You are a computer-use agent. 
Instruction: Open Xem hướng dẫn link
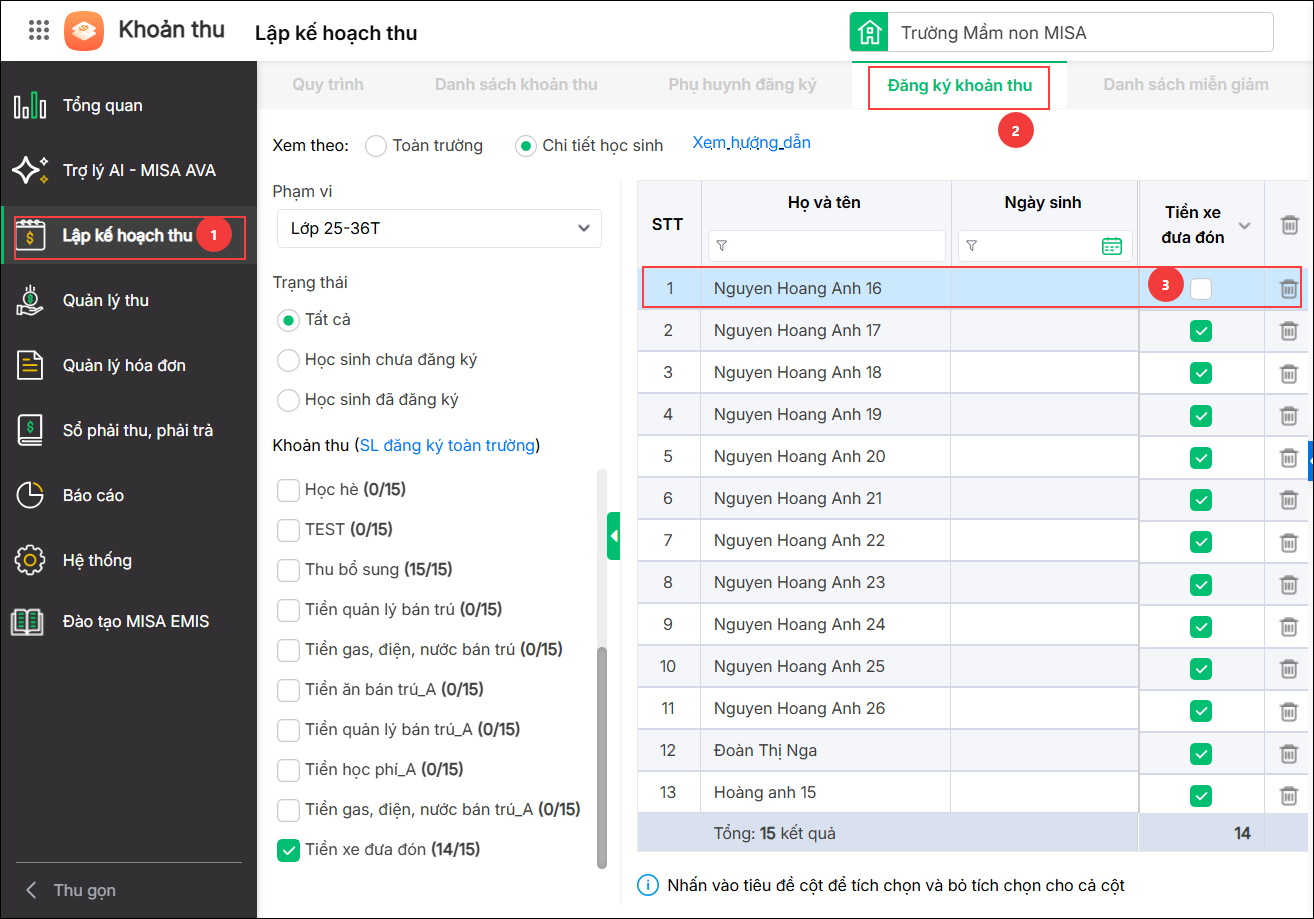tap(752, 143)
